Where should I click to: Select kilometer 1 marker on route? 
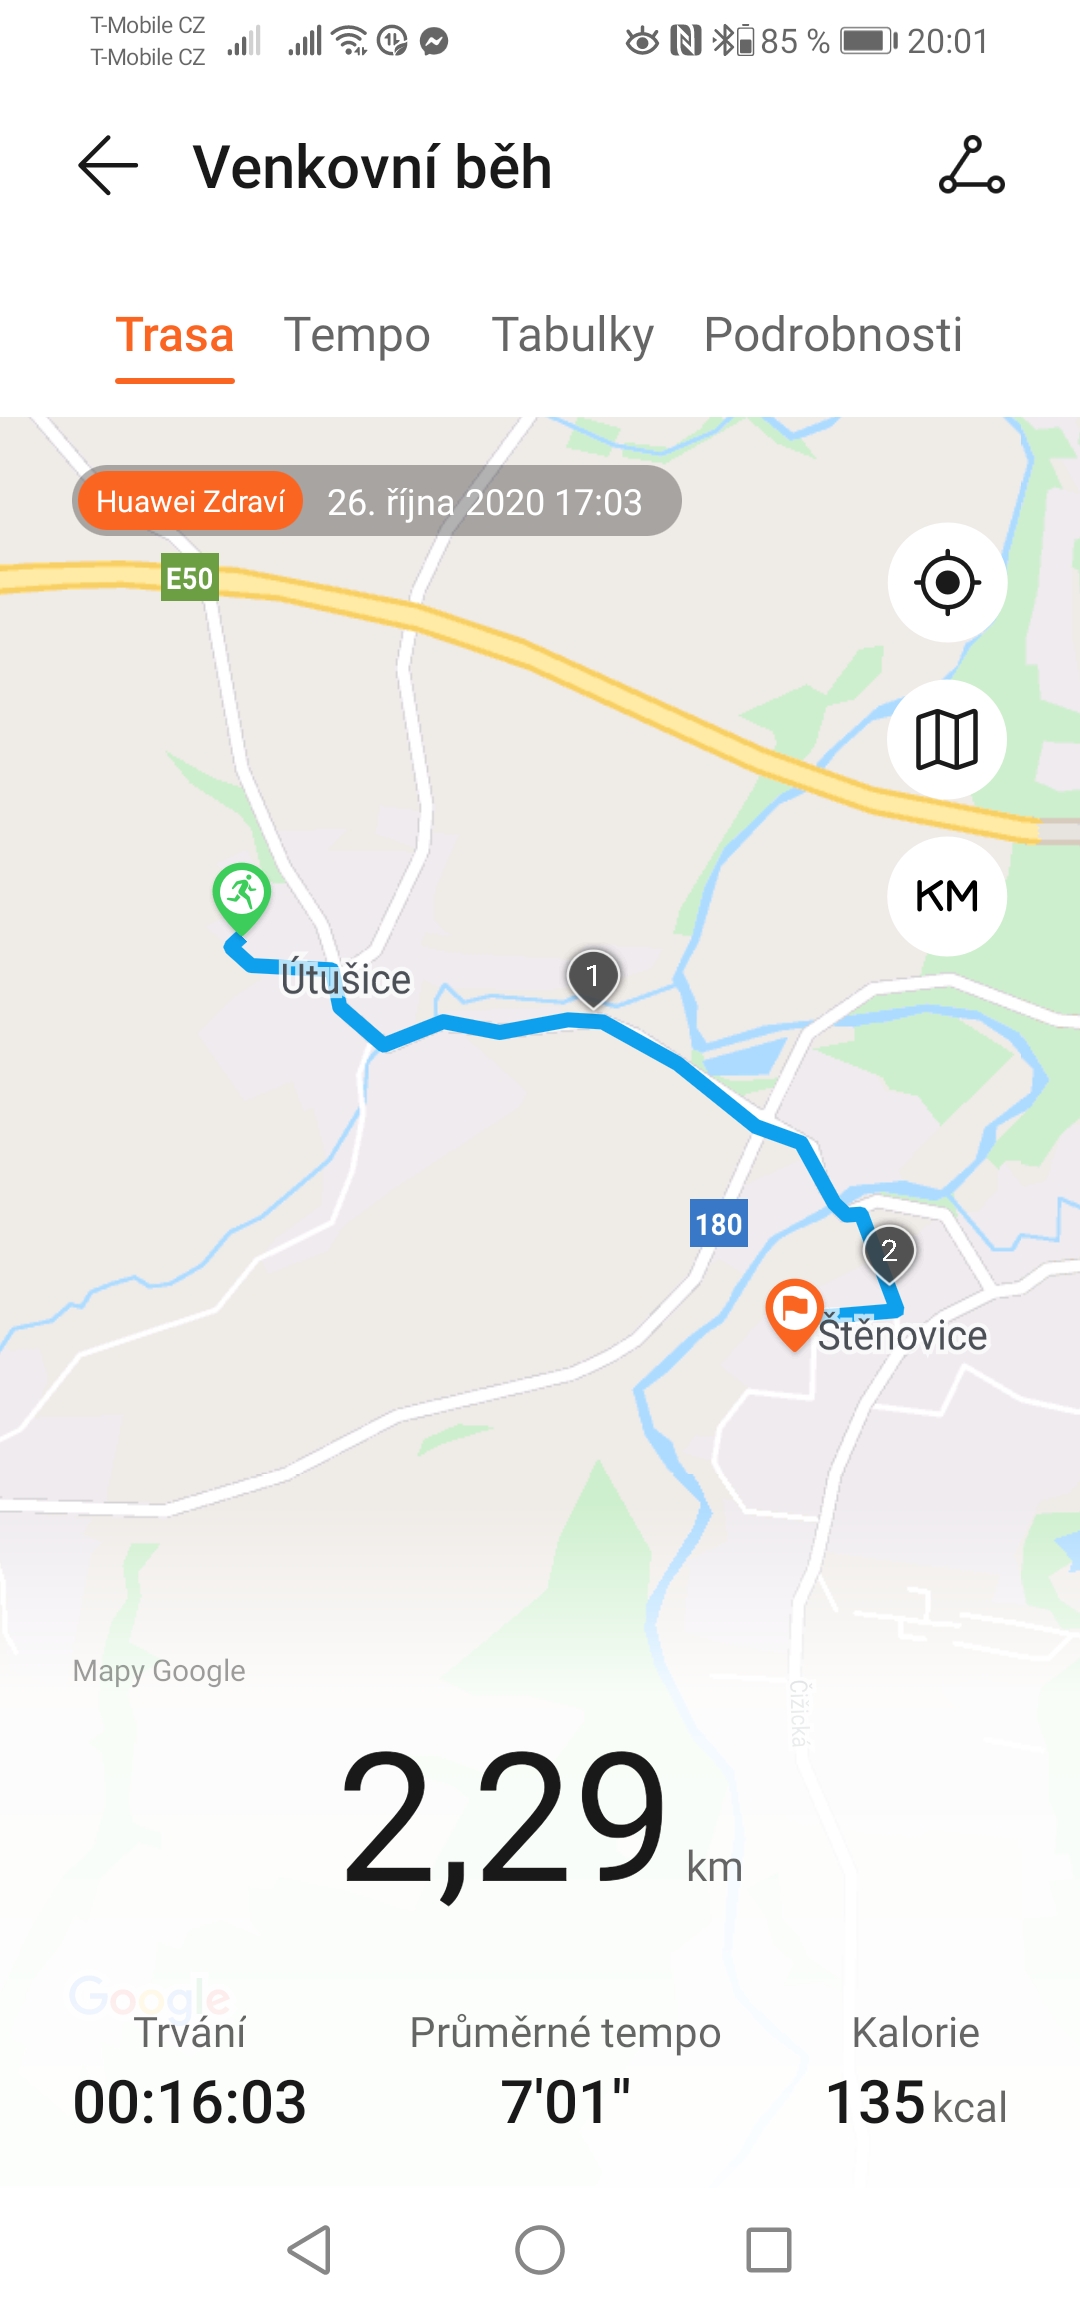(x=593, y=977)
